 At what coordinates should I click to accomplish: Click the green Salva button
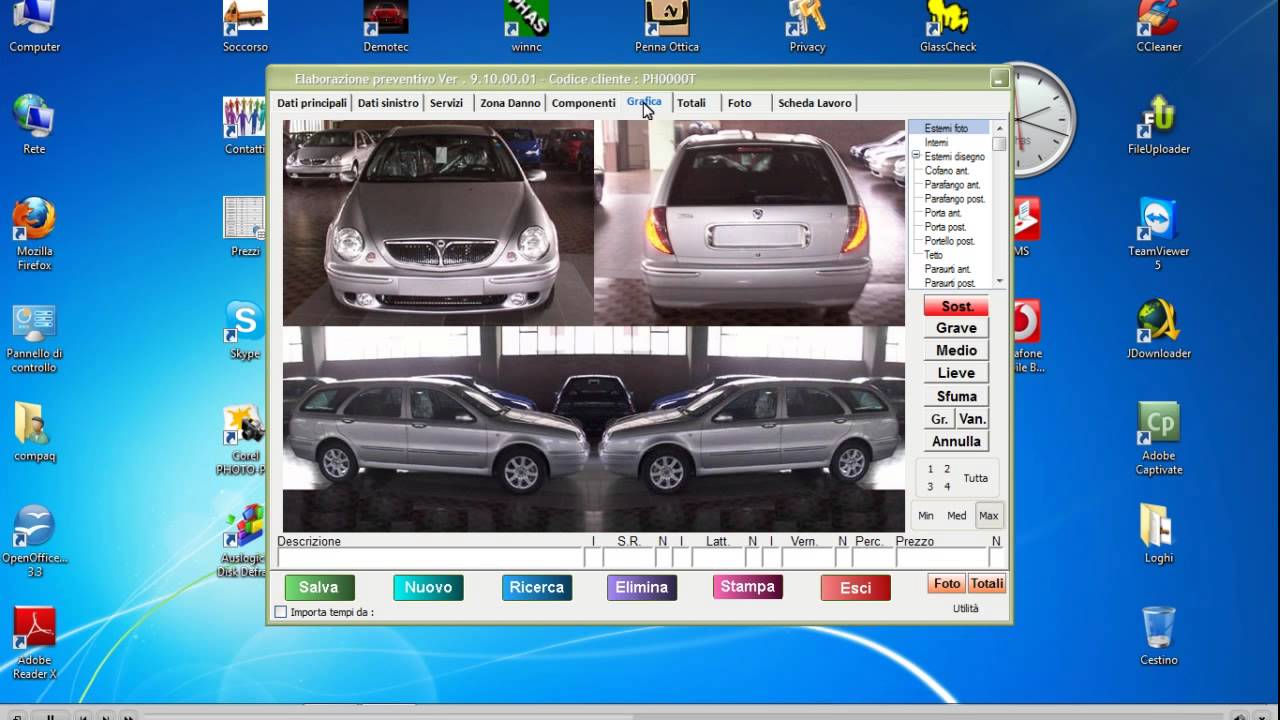pyautogui.click(x=319, y=587)
